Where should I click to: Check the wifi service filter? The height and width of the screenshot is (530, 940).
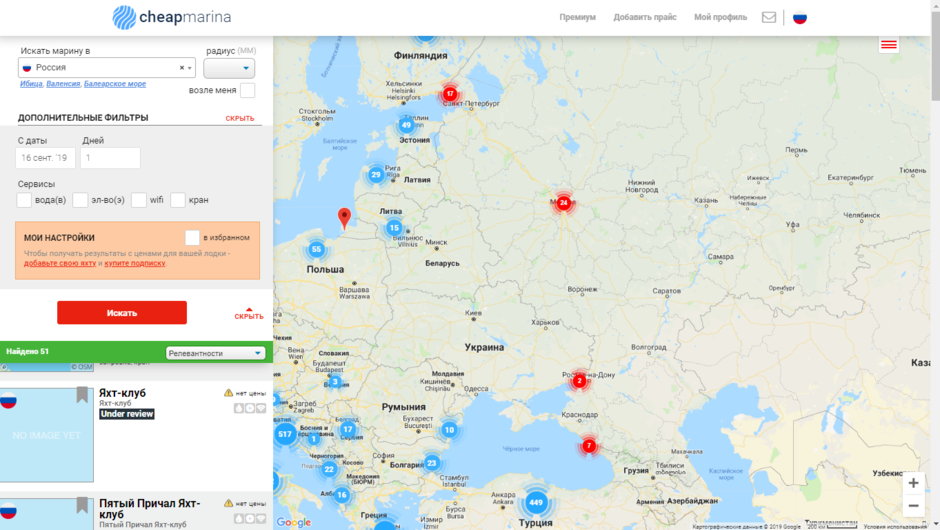(x=139, y=200)
